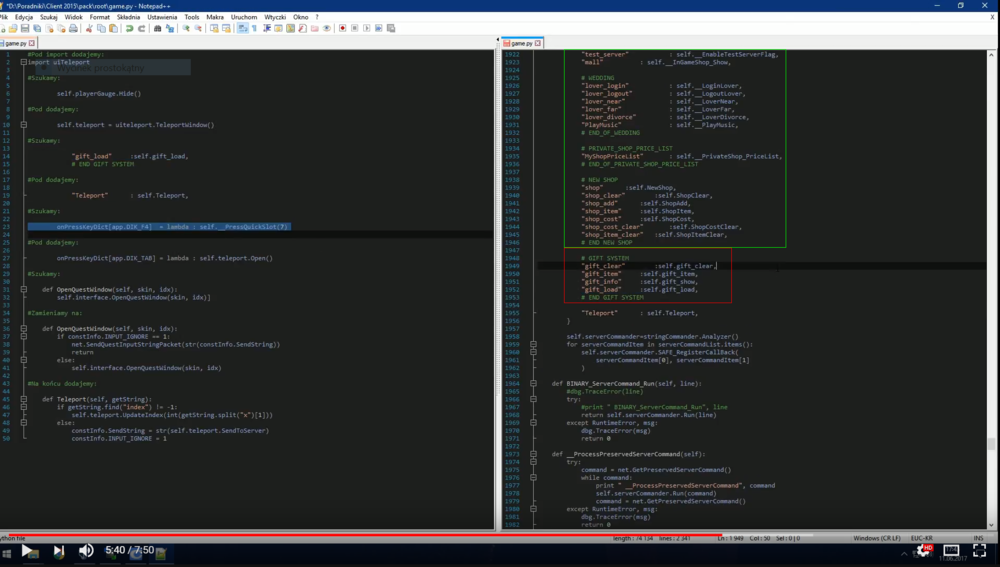Collapse the fold at line 1964 BINARY_ServerCommand_Run
Screen dimensions: 1000x567
pyautogui.click(x=533, y=383)
